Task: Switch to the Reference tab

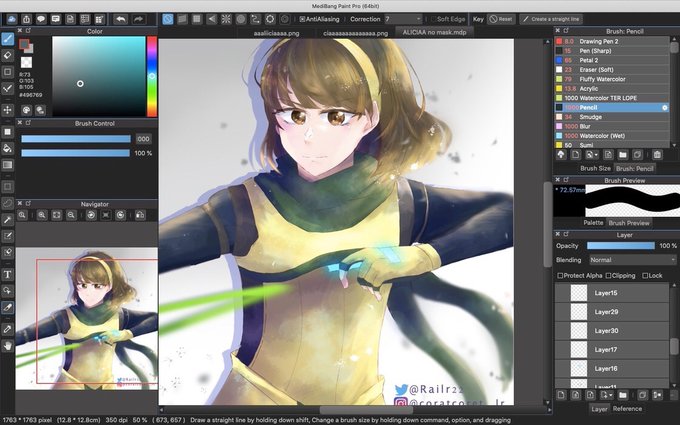Action: [x=627, y=409]
